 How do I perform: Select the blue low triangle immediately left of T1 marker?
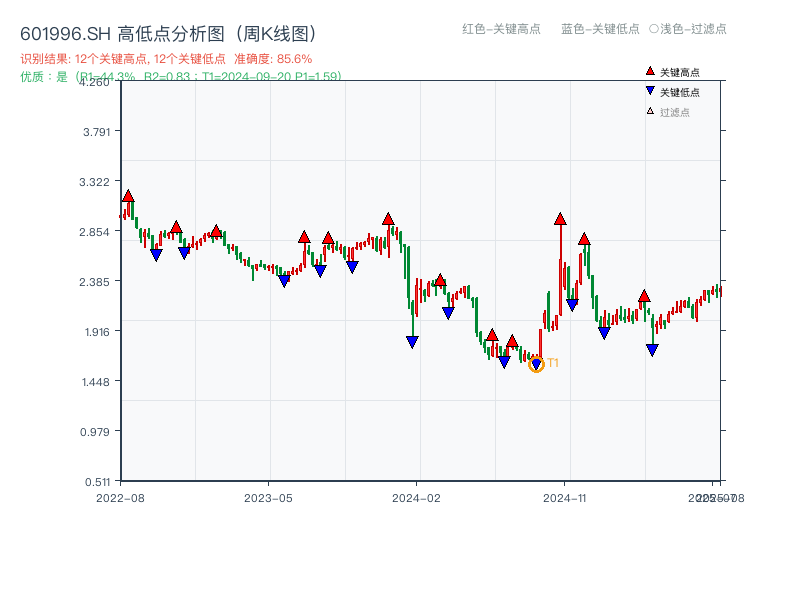(504, 362)
